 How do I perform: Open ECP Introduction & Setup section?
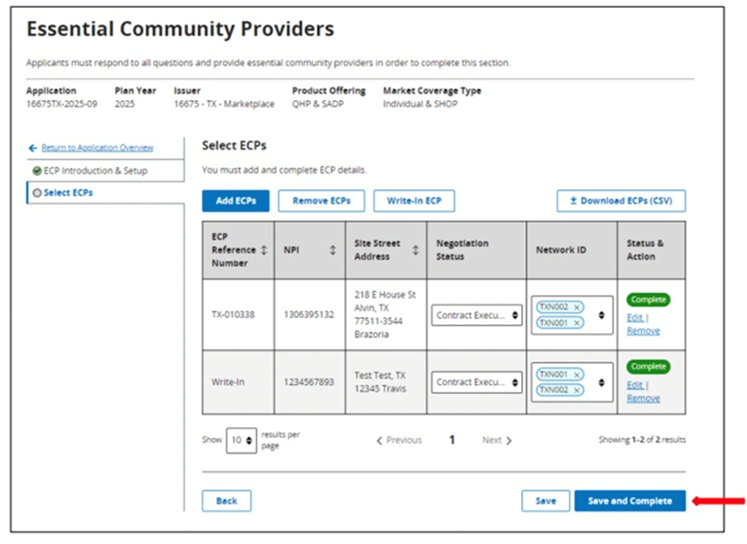95,171
